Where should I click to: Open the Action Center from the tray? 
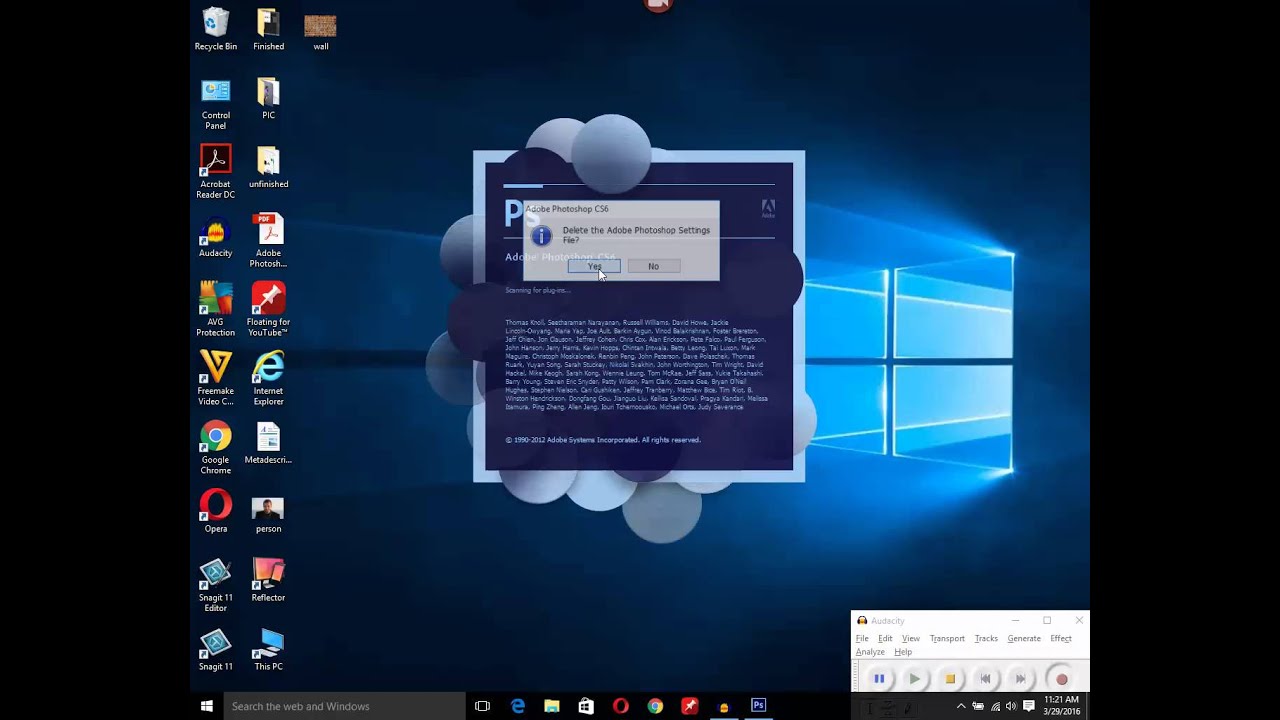pyautogui.click(x=1030, y=706)
